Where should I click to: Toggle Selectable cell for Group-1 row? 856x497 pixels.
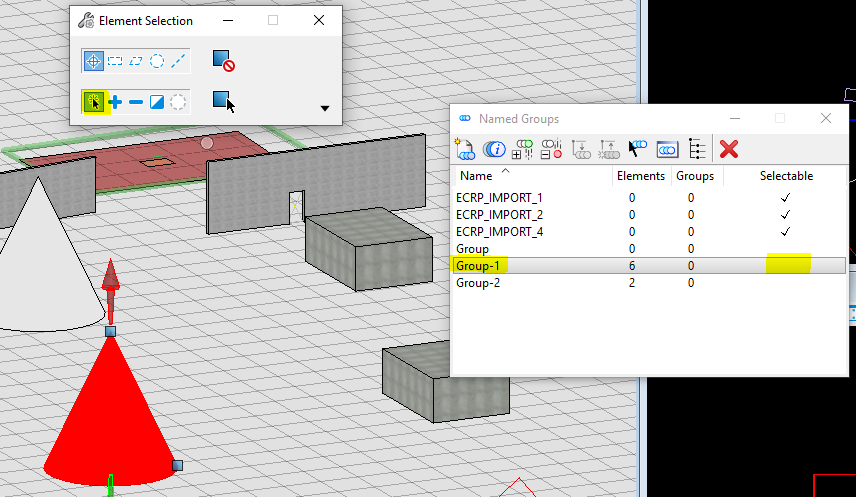[788, 264]
